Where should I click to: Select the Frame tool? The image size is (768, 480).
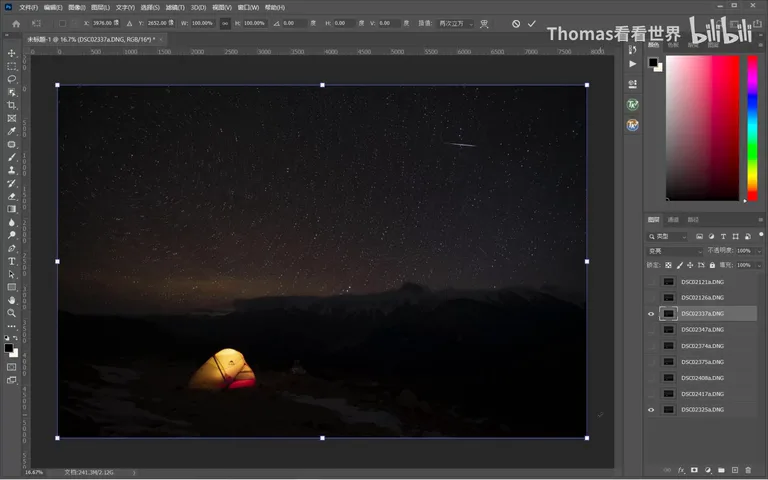tap(12, 118)
